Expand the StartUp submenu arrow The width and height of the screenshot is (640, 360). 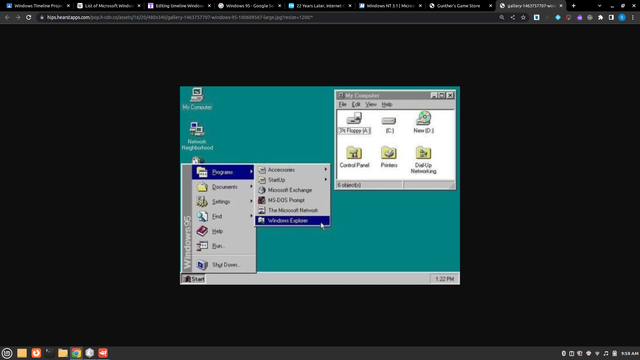point(326,180)
